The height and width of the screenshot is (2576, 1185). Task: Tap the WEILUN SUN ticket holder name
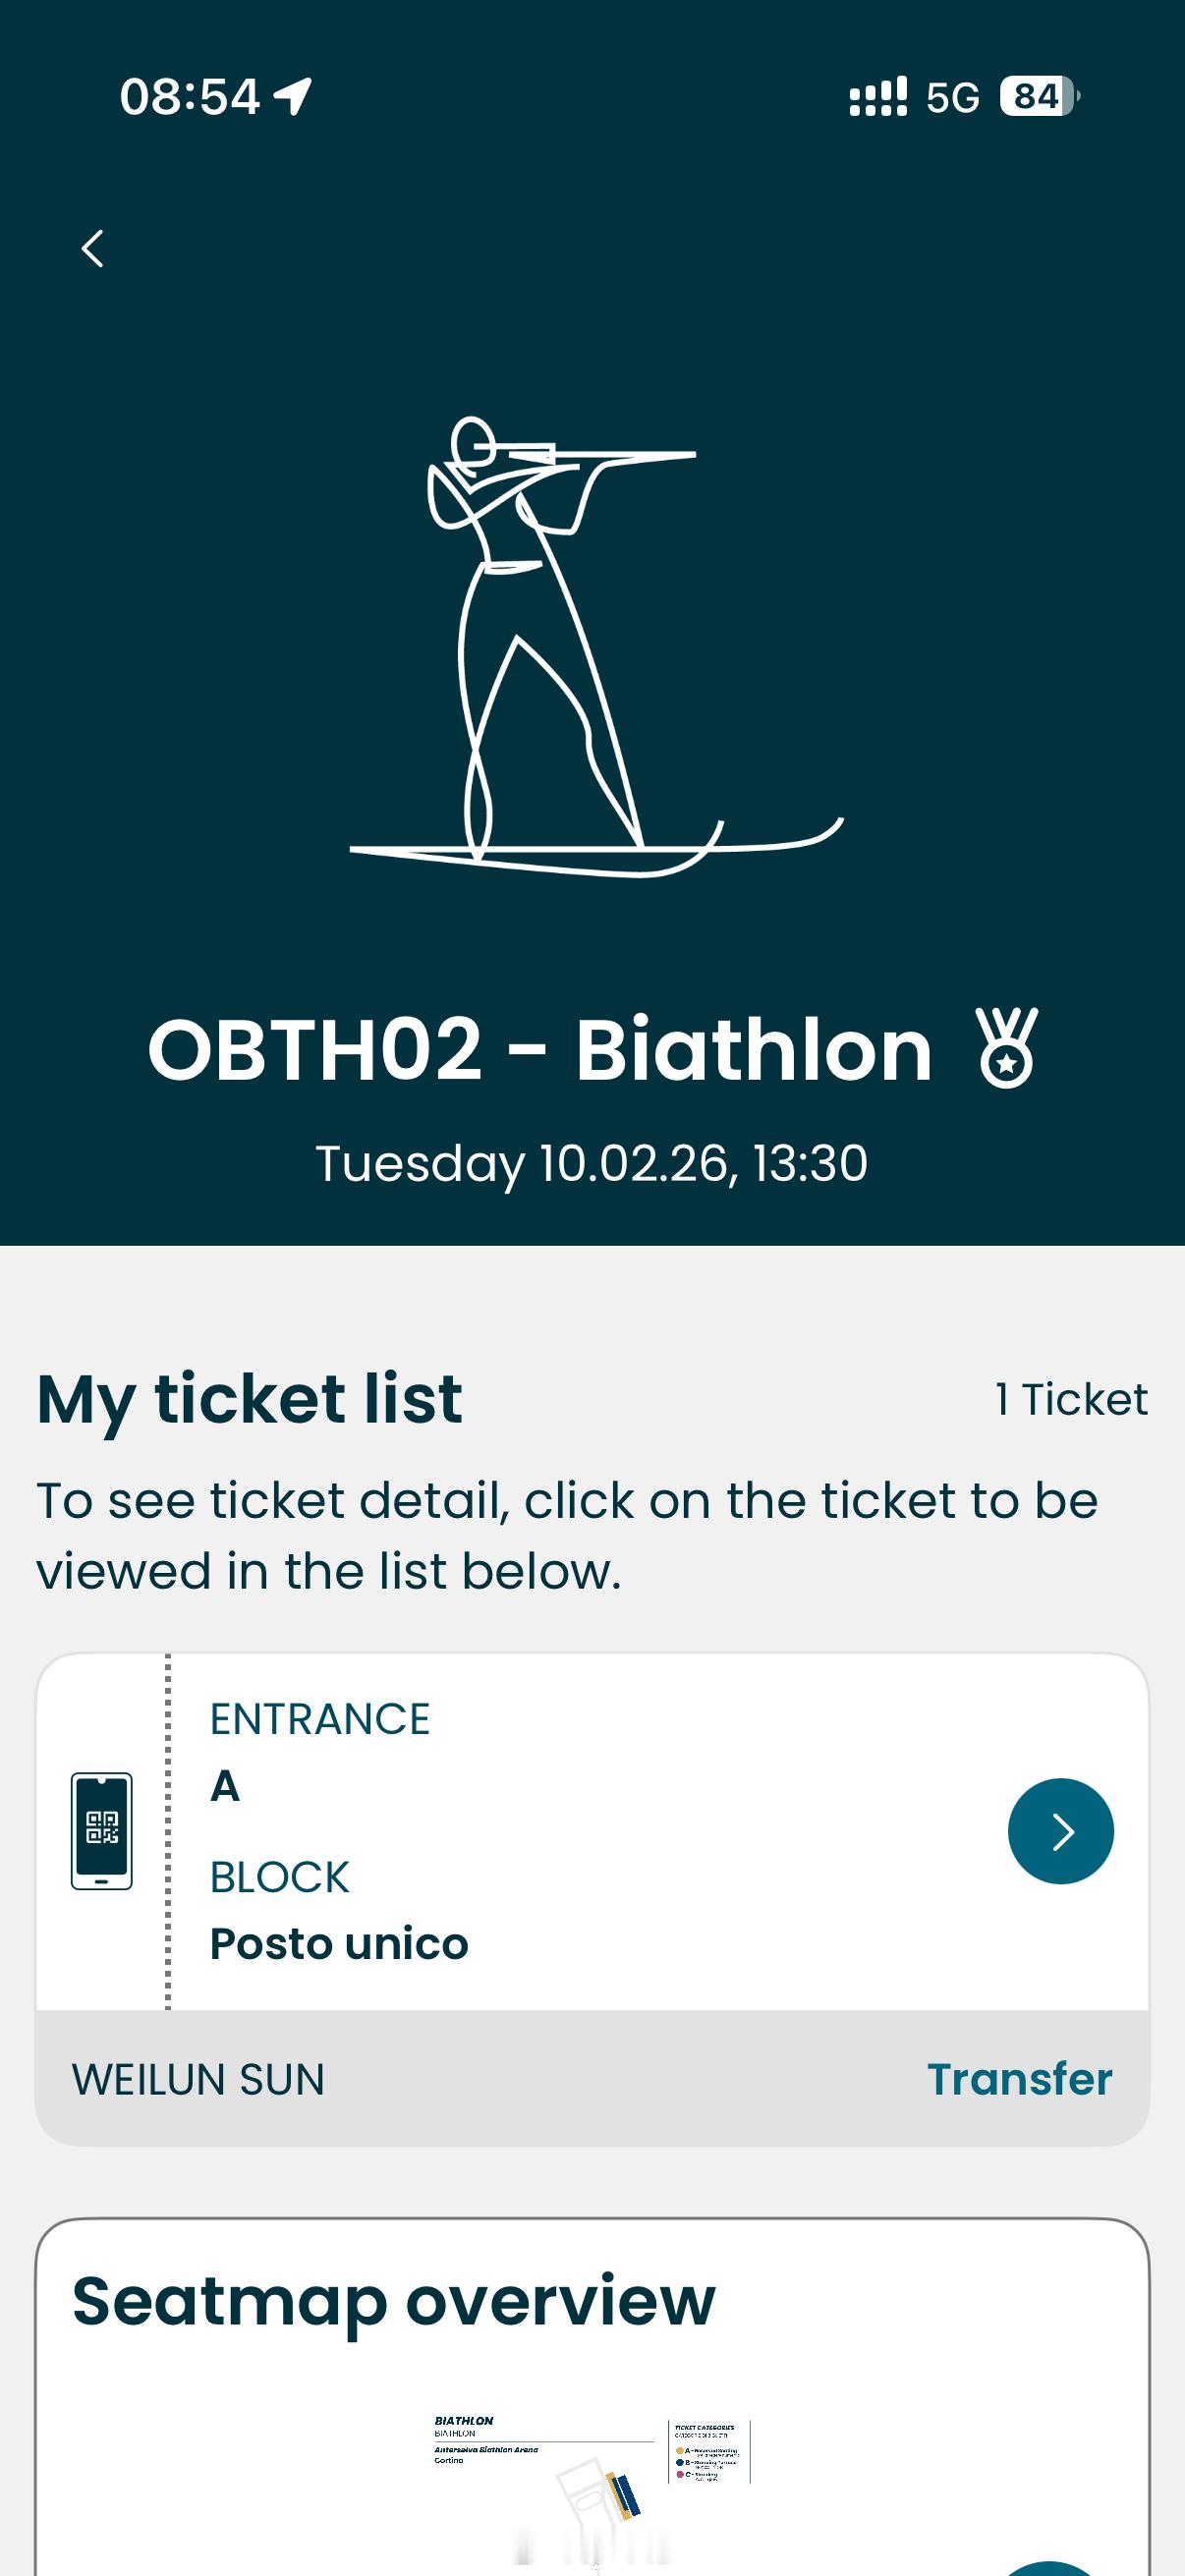click(x=198, y=2080)
